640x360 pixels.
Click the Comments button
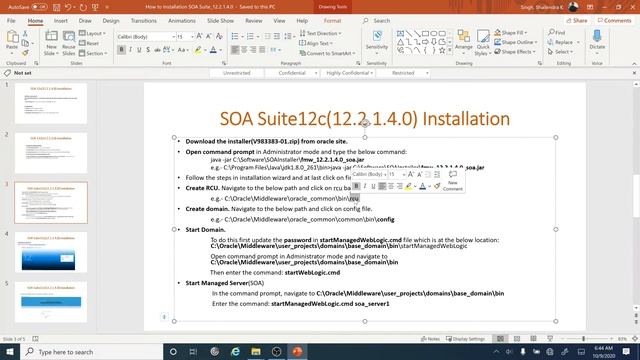click(614, 20)
